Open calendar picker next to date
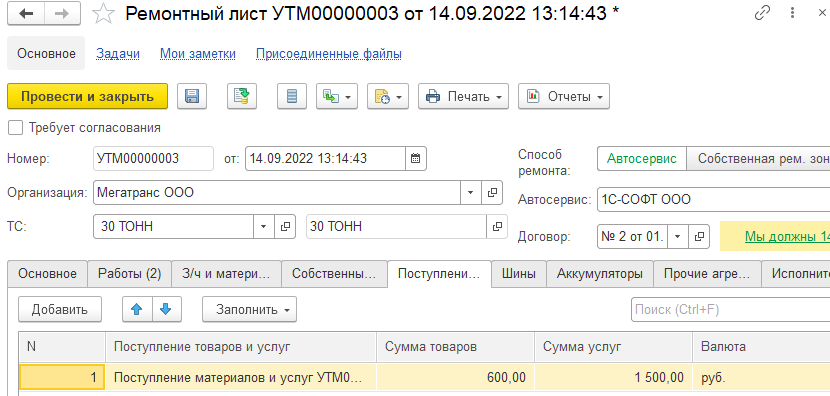The image size is (830, 396). [416, 158]
